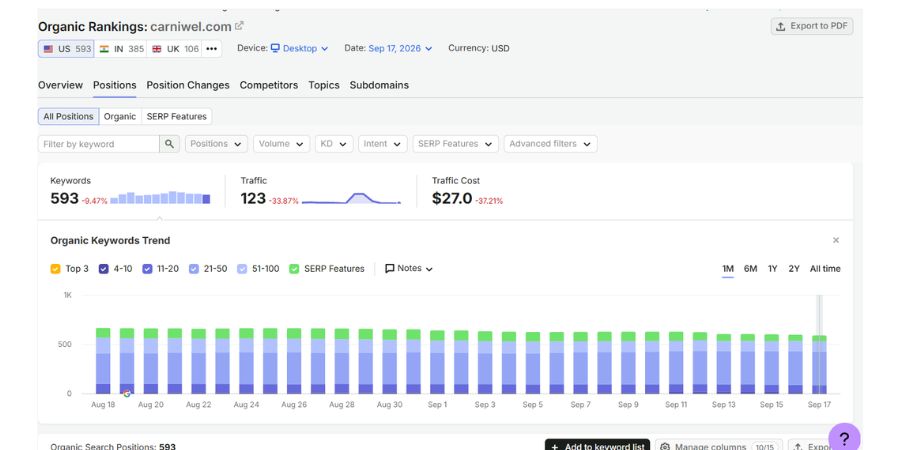This screenshot has height=450, width=900.
Task: Export report to PDF
Action: tap(812, 26)
